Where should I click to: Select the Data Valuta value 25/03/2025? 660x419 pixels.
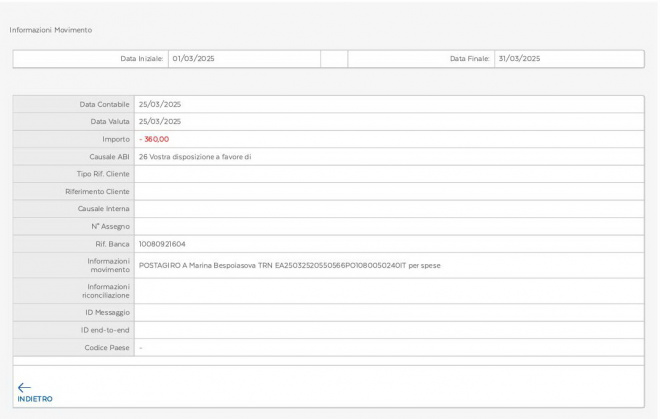(x=160, y=121)
